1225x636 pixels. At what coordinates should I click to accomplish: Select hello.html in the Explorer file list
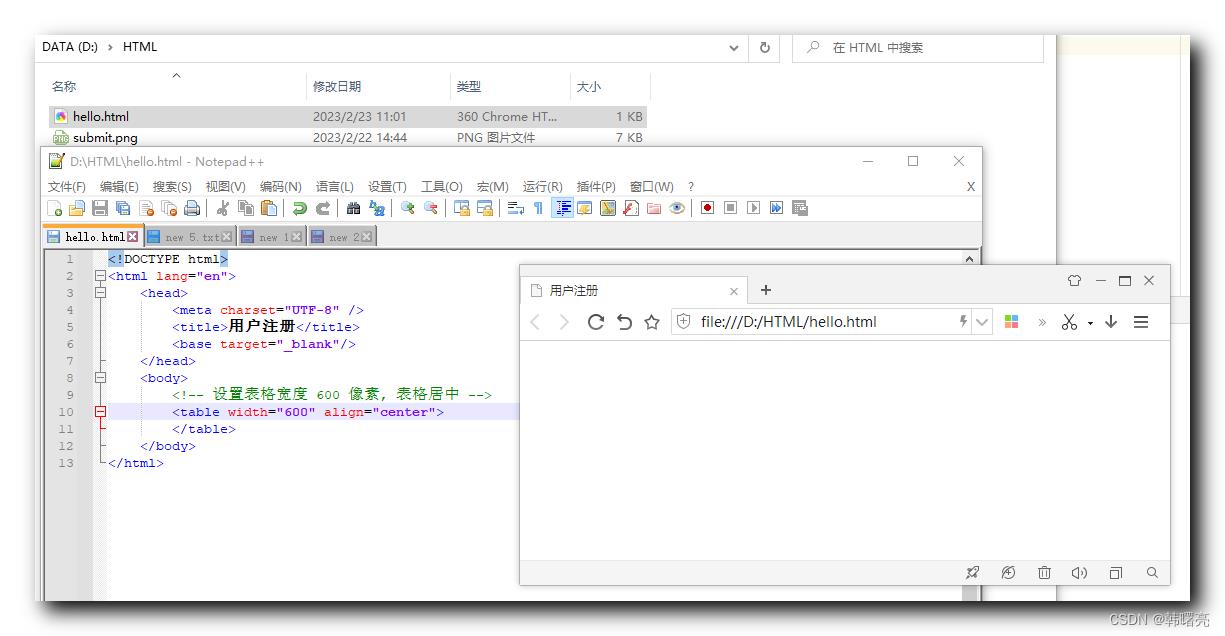(347, 117)
